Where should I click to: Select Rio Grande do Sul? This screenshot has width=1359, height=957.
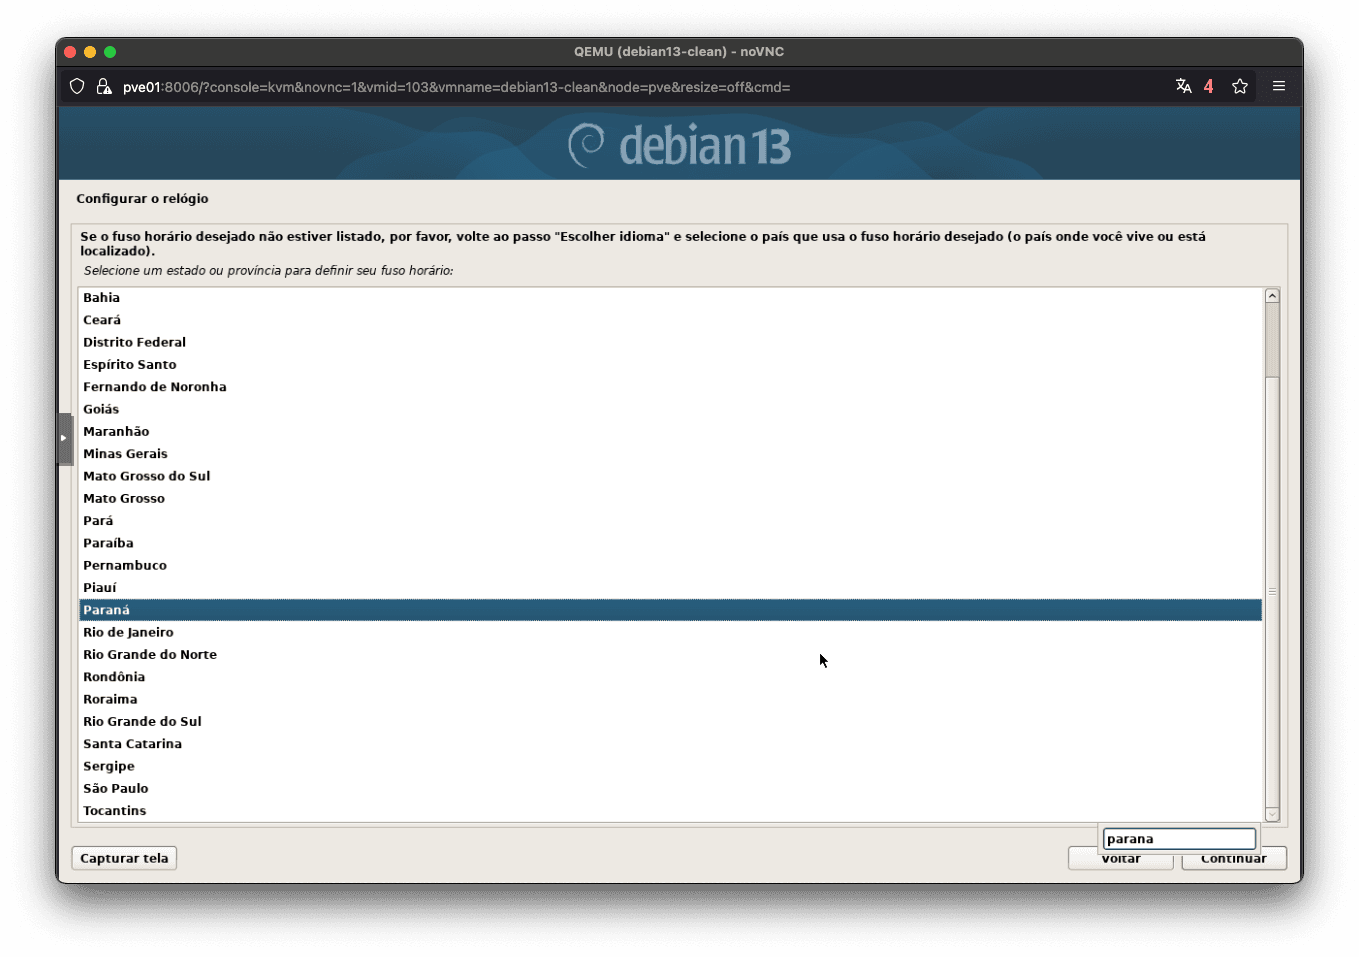670,721
